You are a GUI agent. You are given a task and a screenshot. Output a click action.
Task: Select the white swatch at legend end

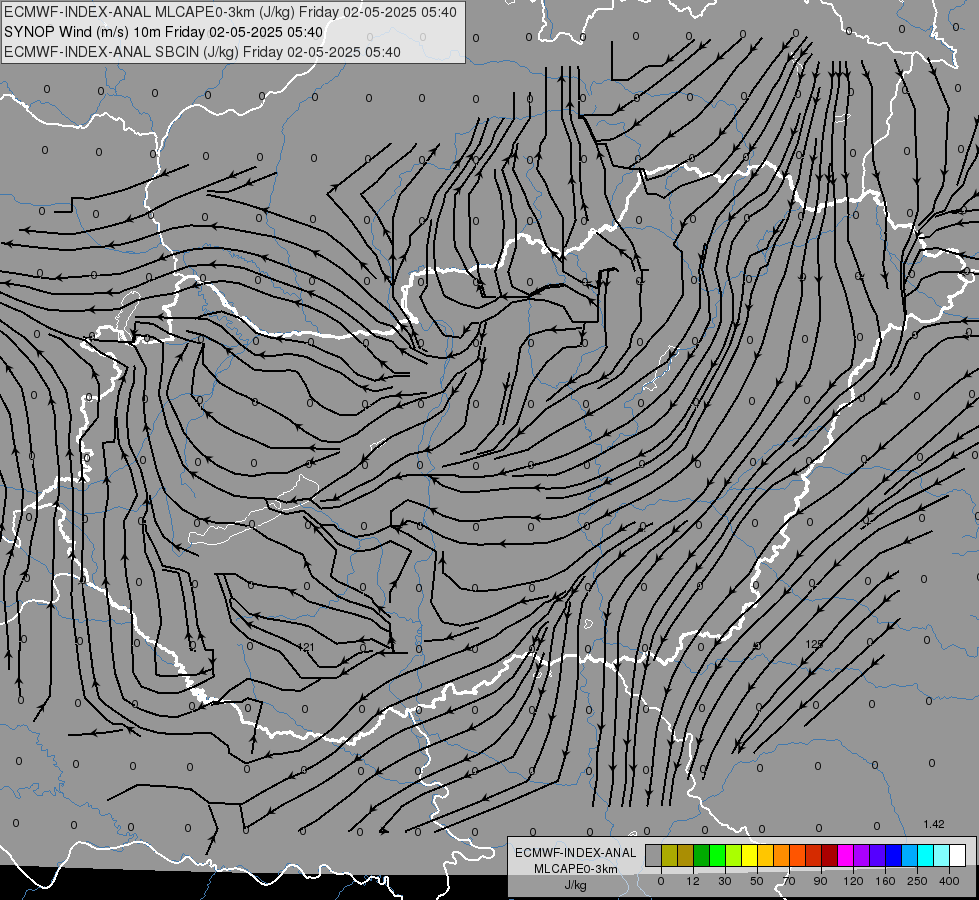click(958, 856)
